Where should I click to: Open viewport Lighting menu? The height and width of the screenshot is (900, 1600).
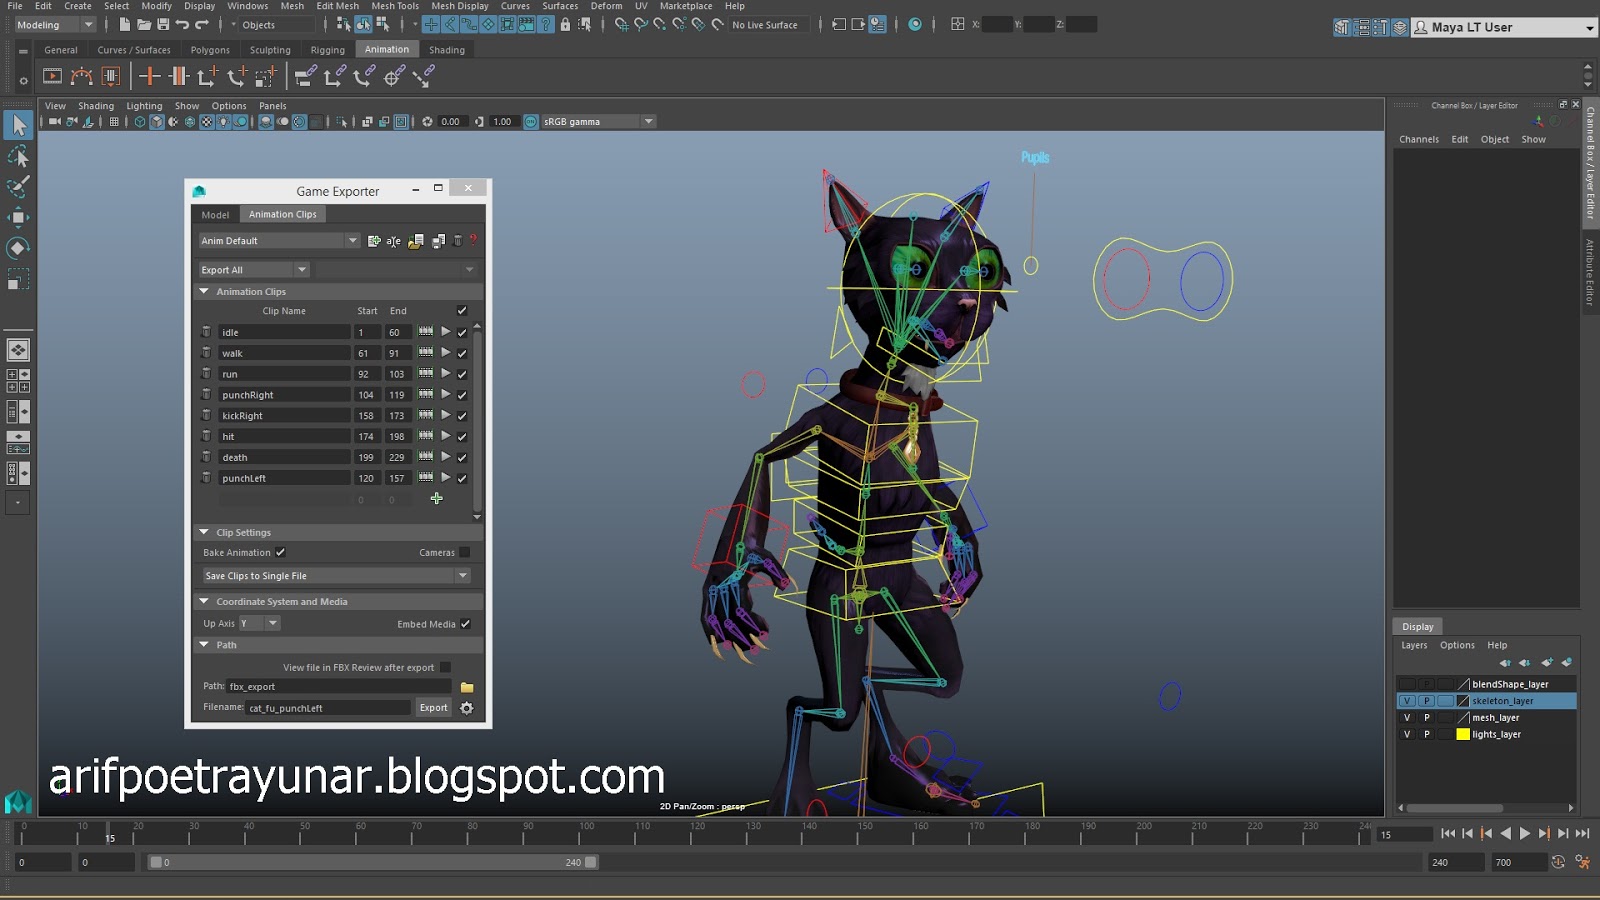coord(144,105)
